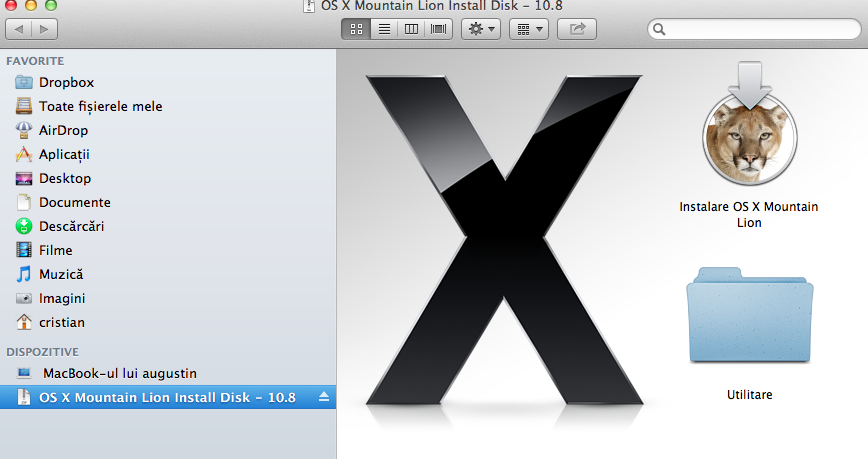Select MacBook-ul lui augustin device label
This screenshot has width=868, height=459.
(120, 373)
